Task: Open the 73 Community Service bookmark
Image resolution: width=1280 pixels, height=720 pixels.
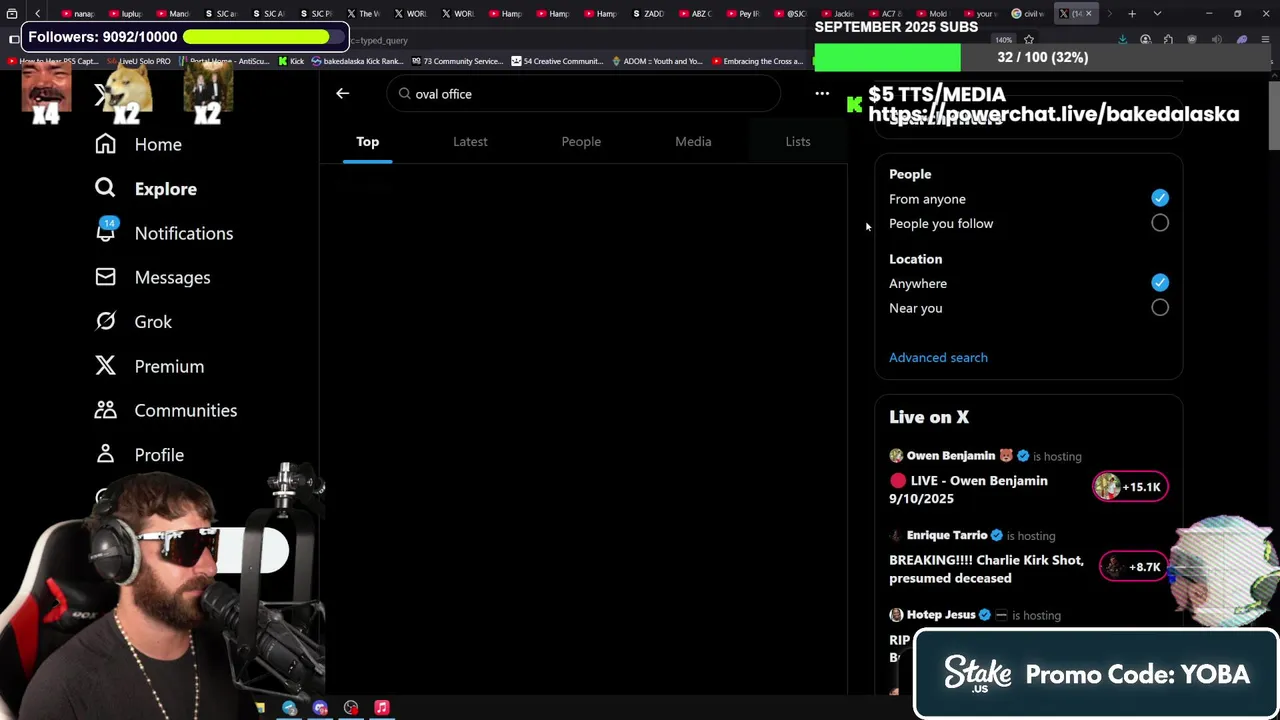Action: tap(457, 61)
